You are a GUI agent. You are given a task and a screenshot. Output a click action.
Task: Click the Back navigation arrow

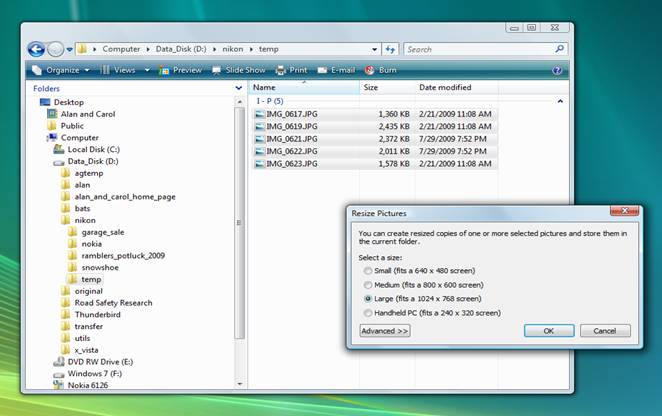pyautogui.click(x=36, y=49)
